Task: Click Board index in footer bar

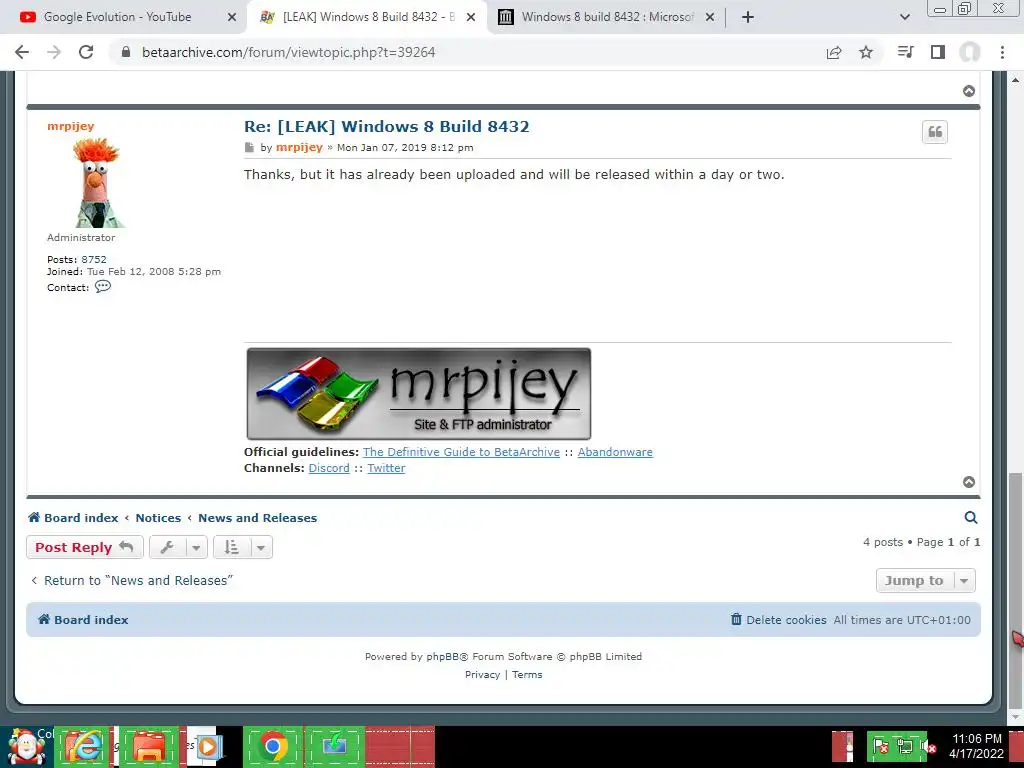Action: coord(83,620)
